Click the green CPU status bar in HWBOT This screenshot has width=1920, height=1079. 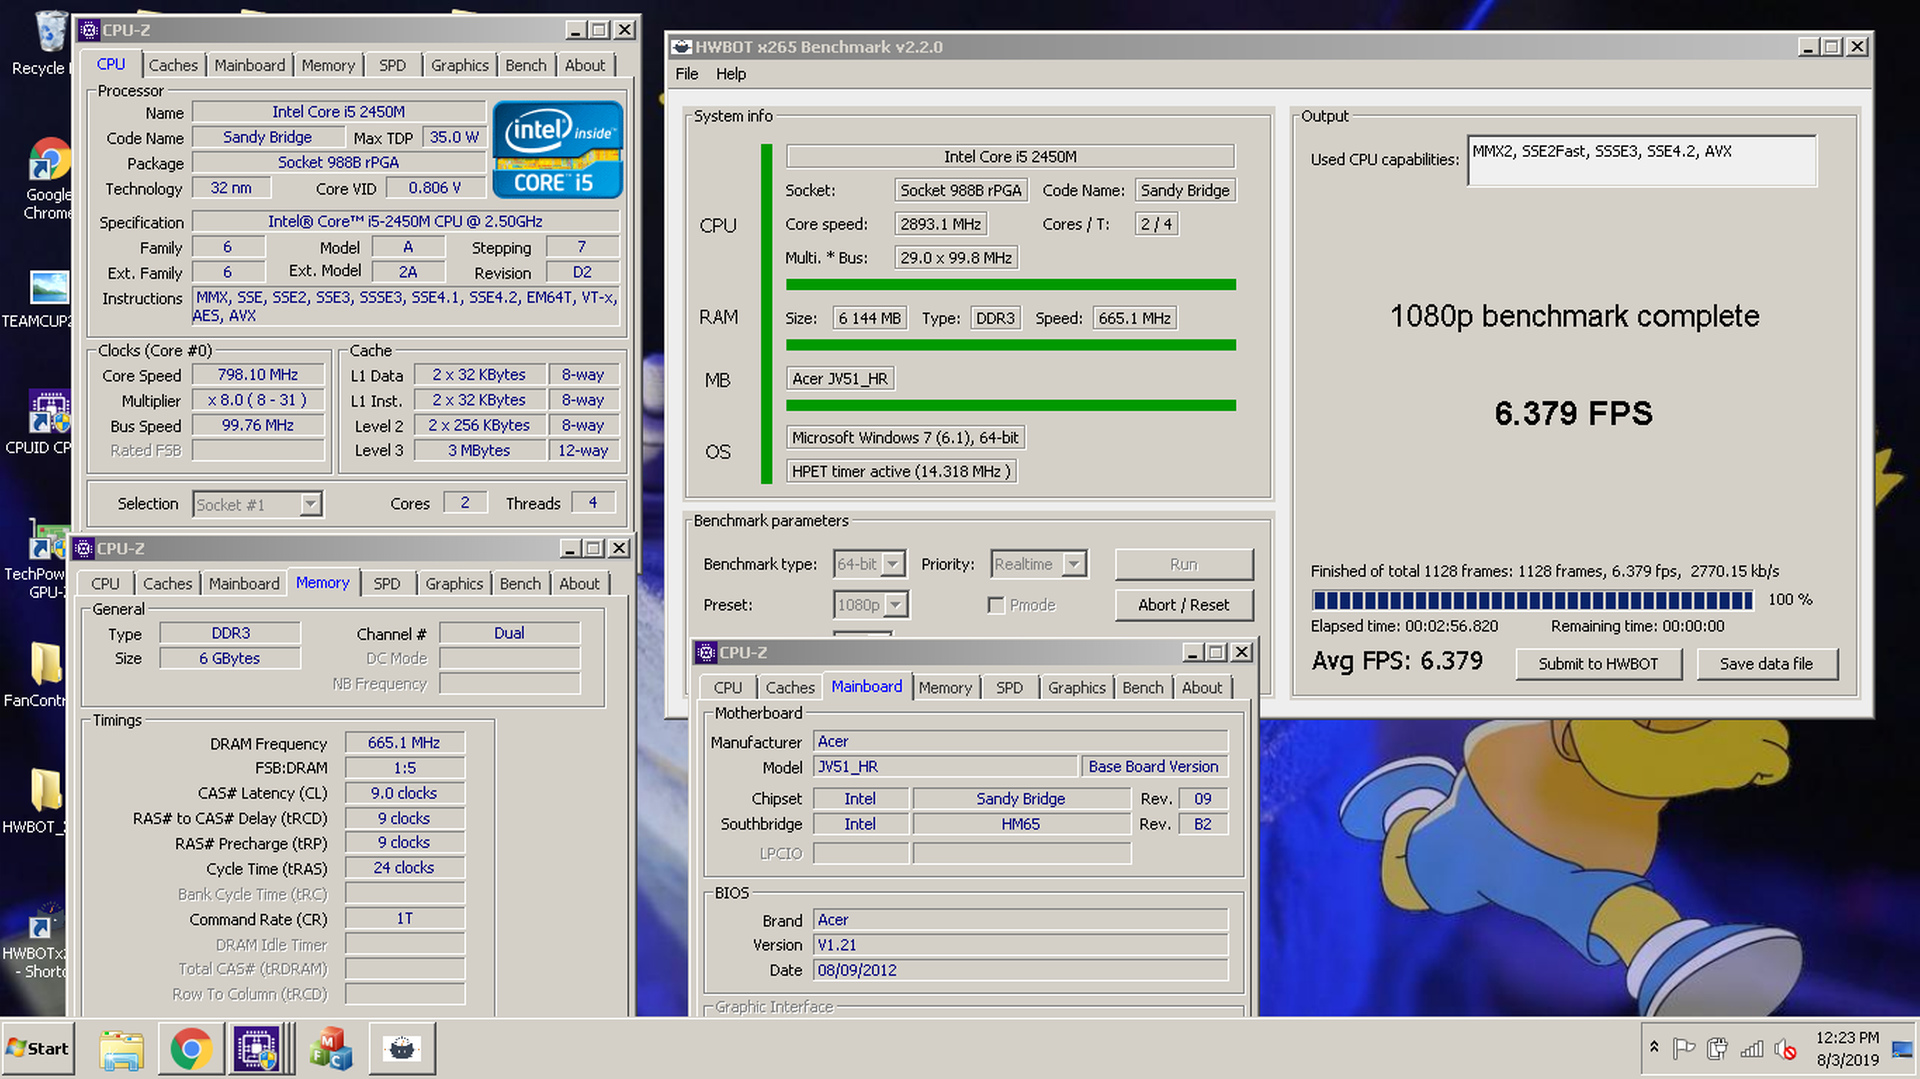[x=1011, y=285]
